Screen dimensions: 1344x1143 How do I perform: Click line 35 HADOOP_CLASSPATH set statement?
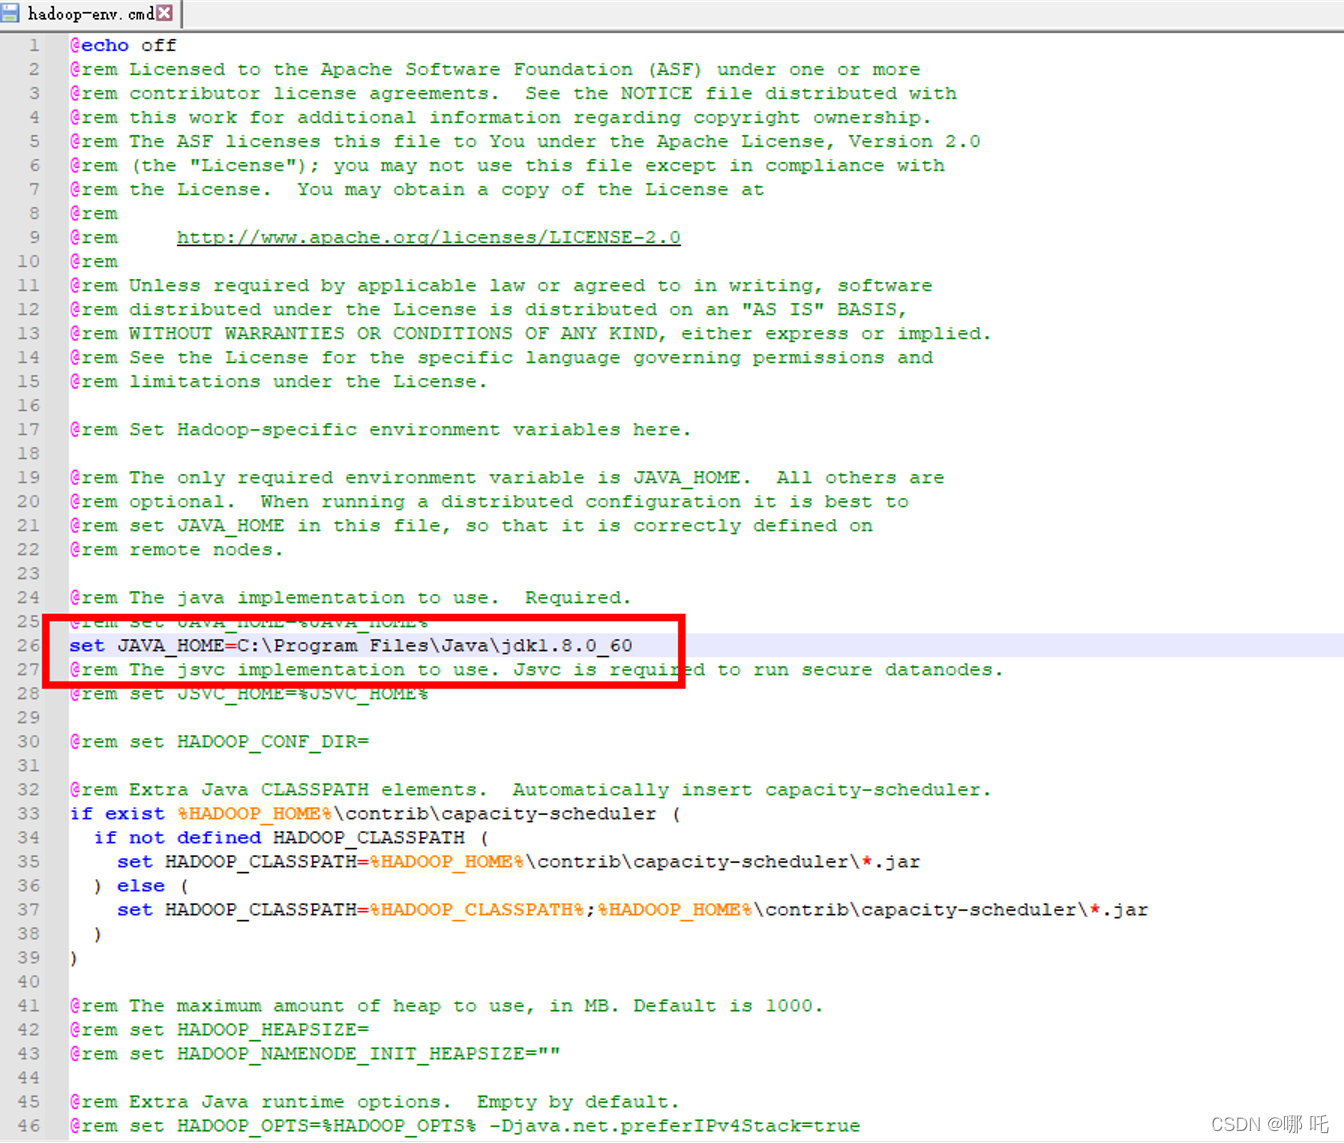point(519,861)
